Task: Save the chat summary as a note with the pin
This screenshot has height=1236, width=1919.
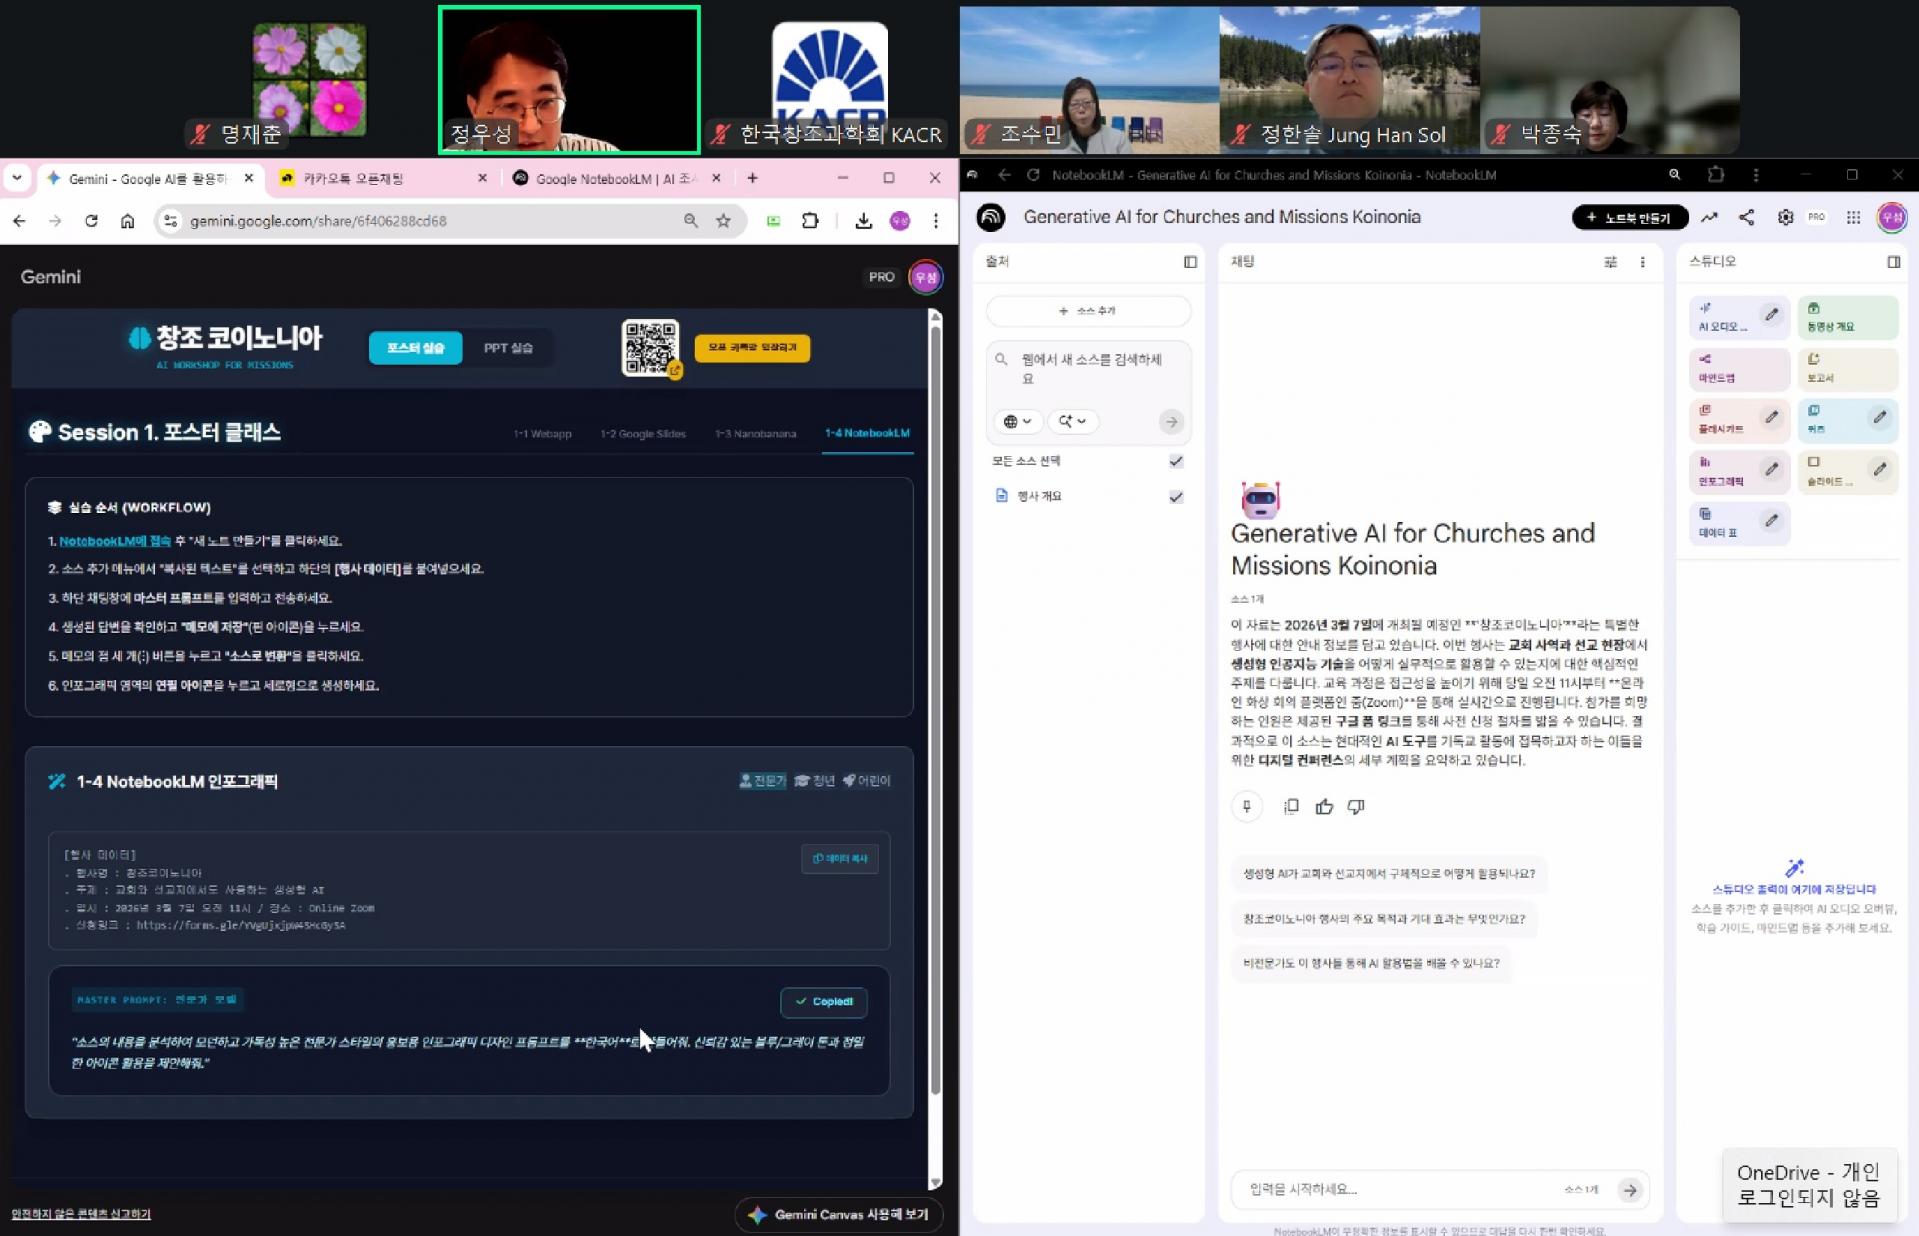Action: click(x=1246, y=807)
